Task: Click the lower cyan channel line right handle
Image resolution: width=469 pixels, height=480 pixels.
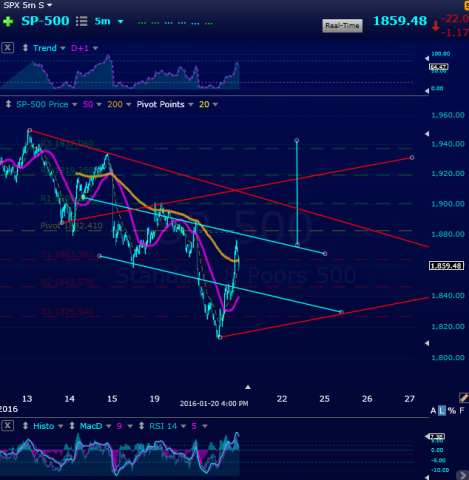Action: [341, 312]
